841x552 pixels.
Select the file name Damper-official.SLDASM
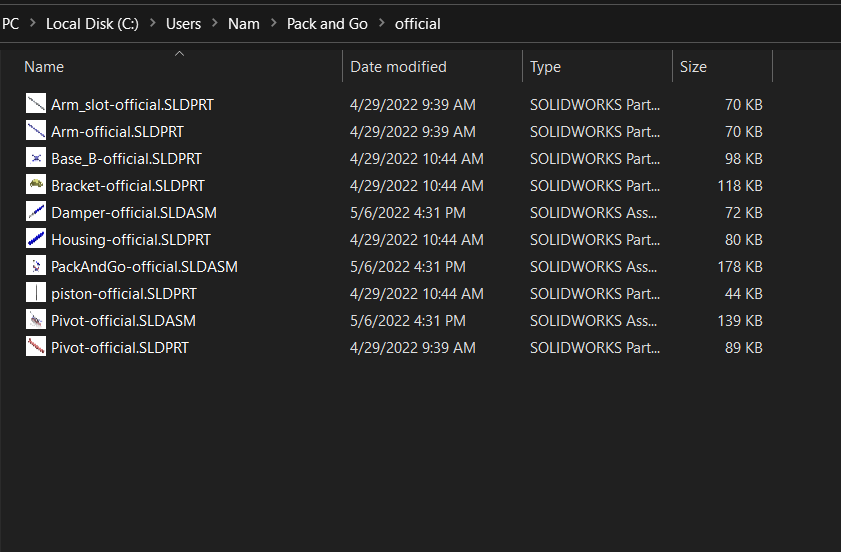(134, 212)
